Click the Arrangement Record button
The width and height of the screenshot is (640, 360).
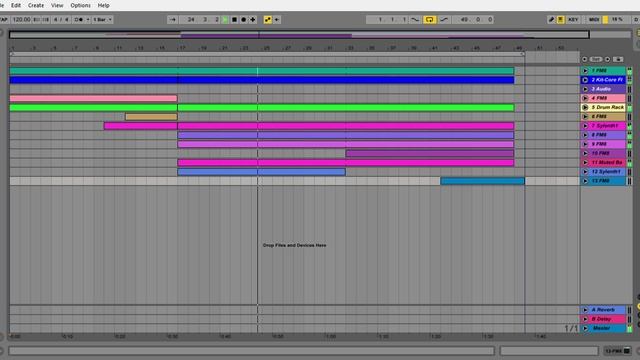coord(244,20)
